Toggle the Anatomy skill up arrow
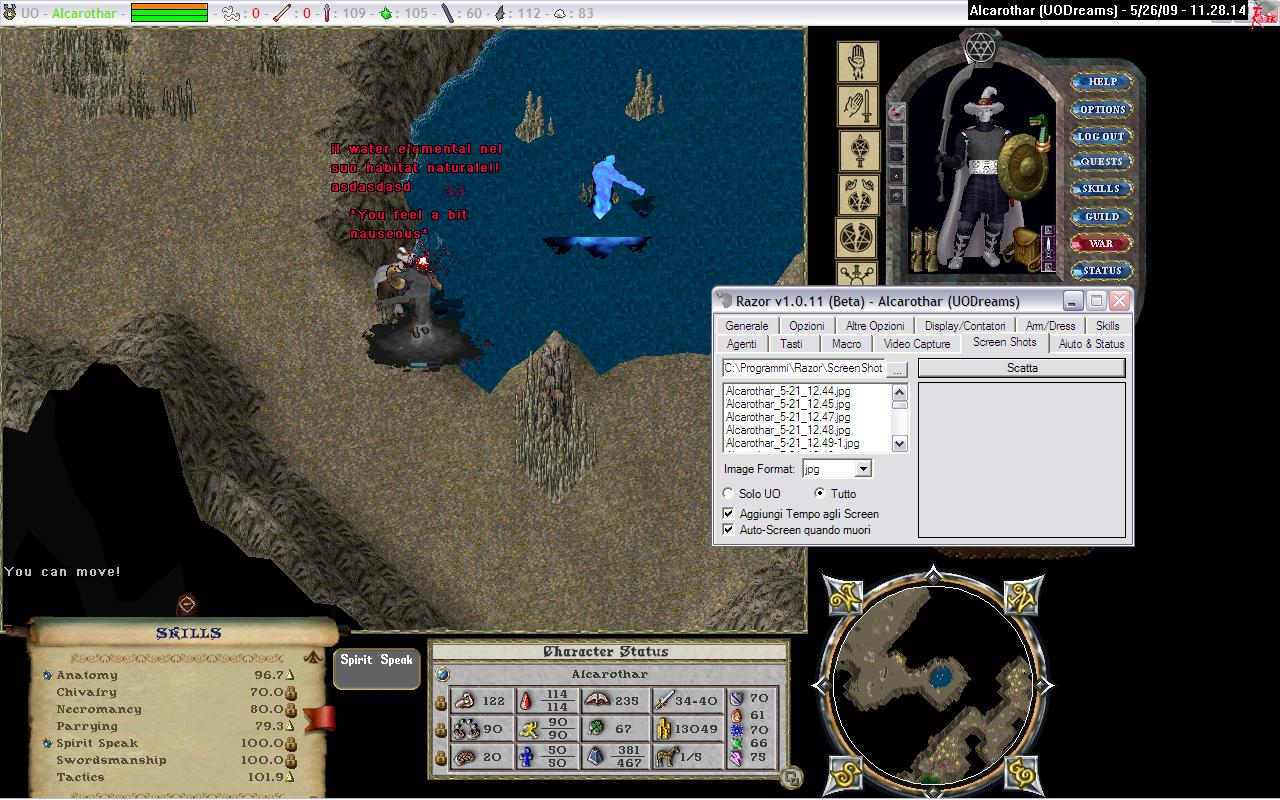 (291, 675)
